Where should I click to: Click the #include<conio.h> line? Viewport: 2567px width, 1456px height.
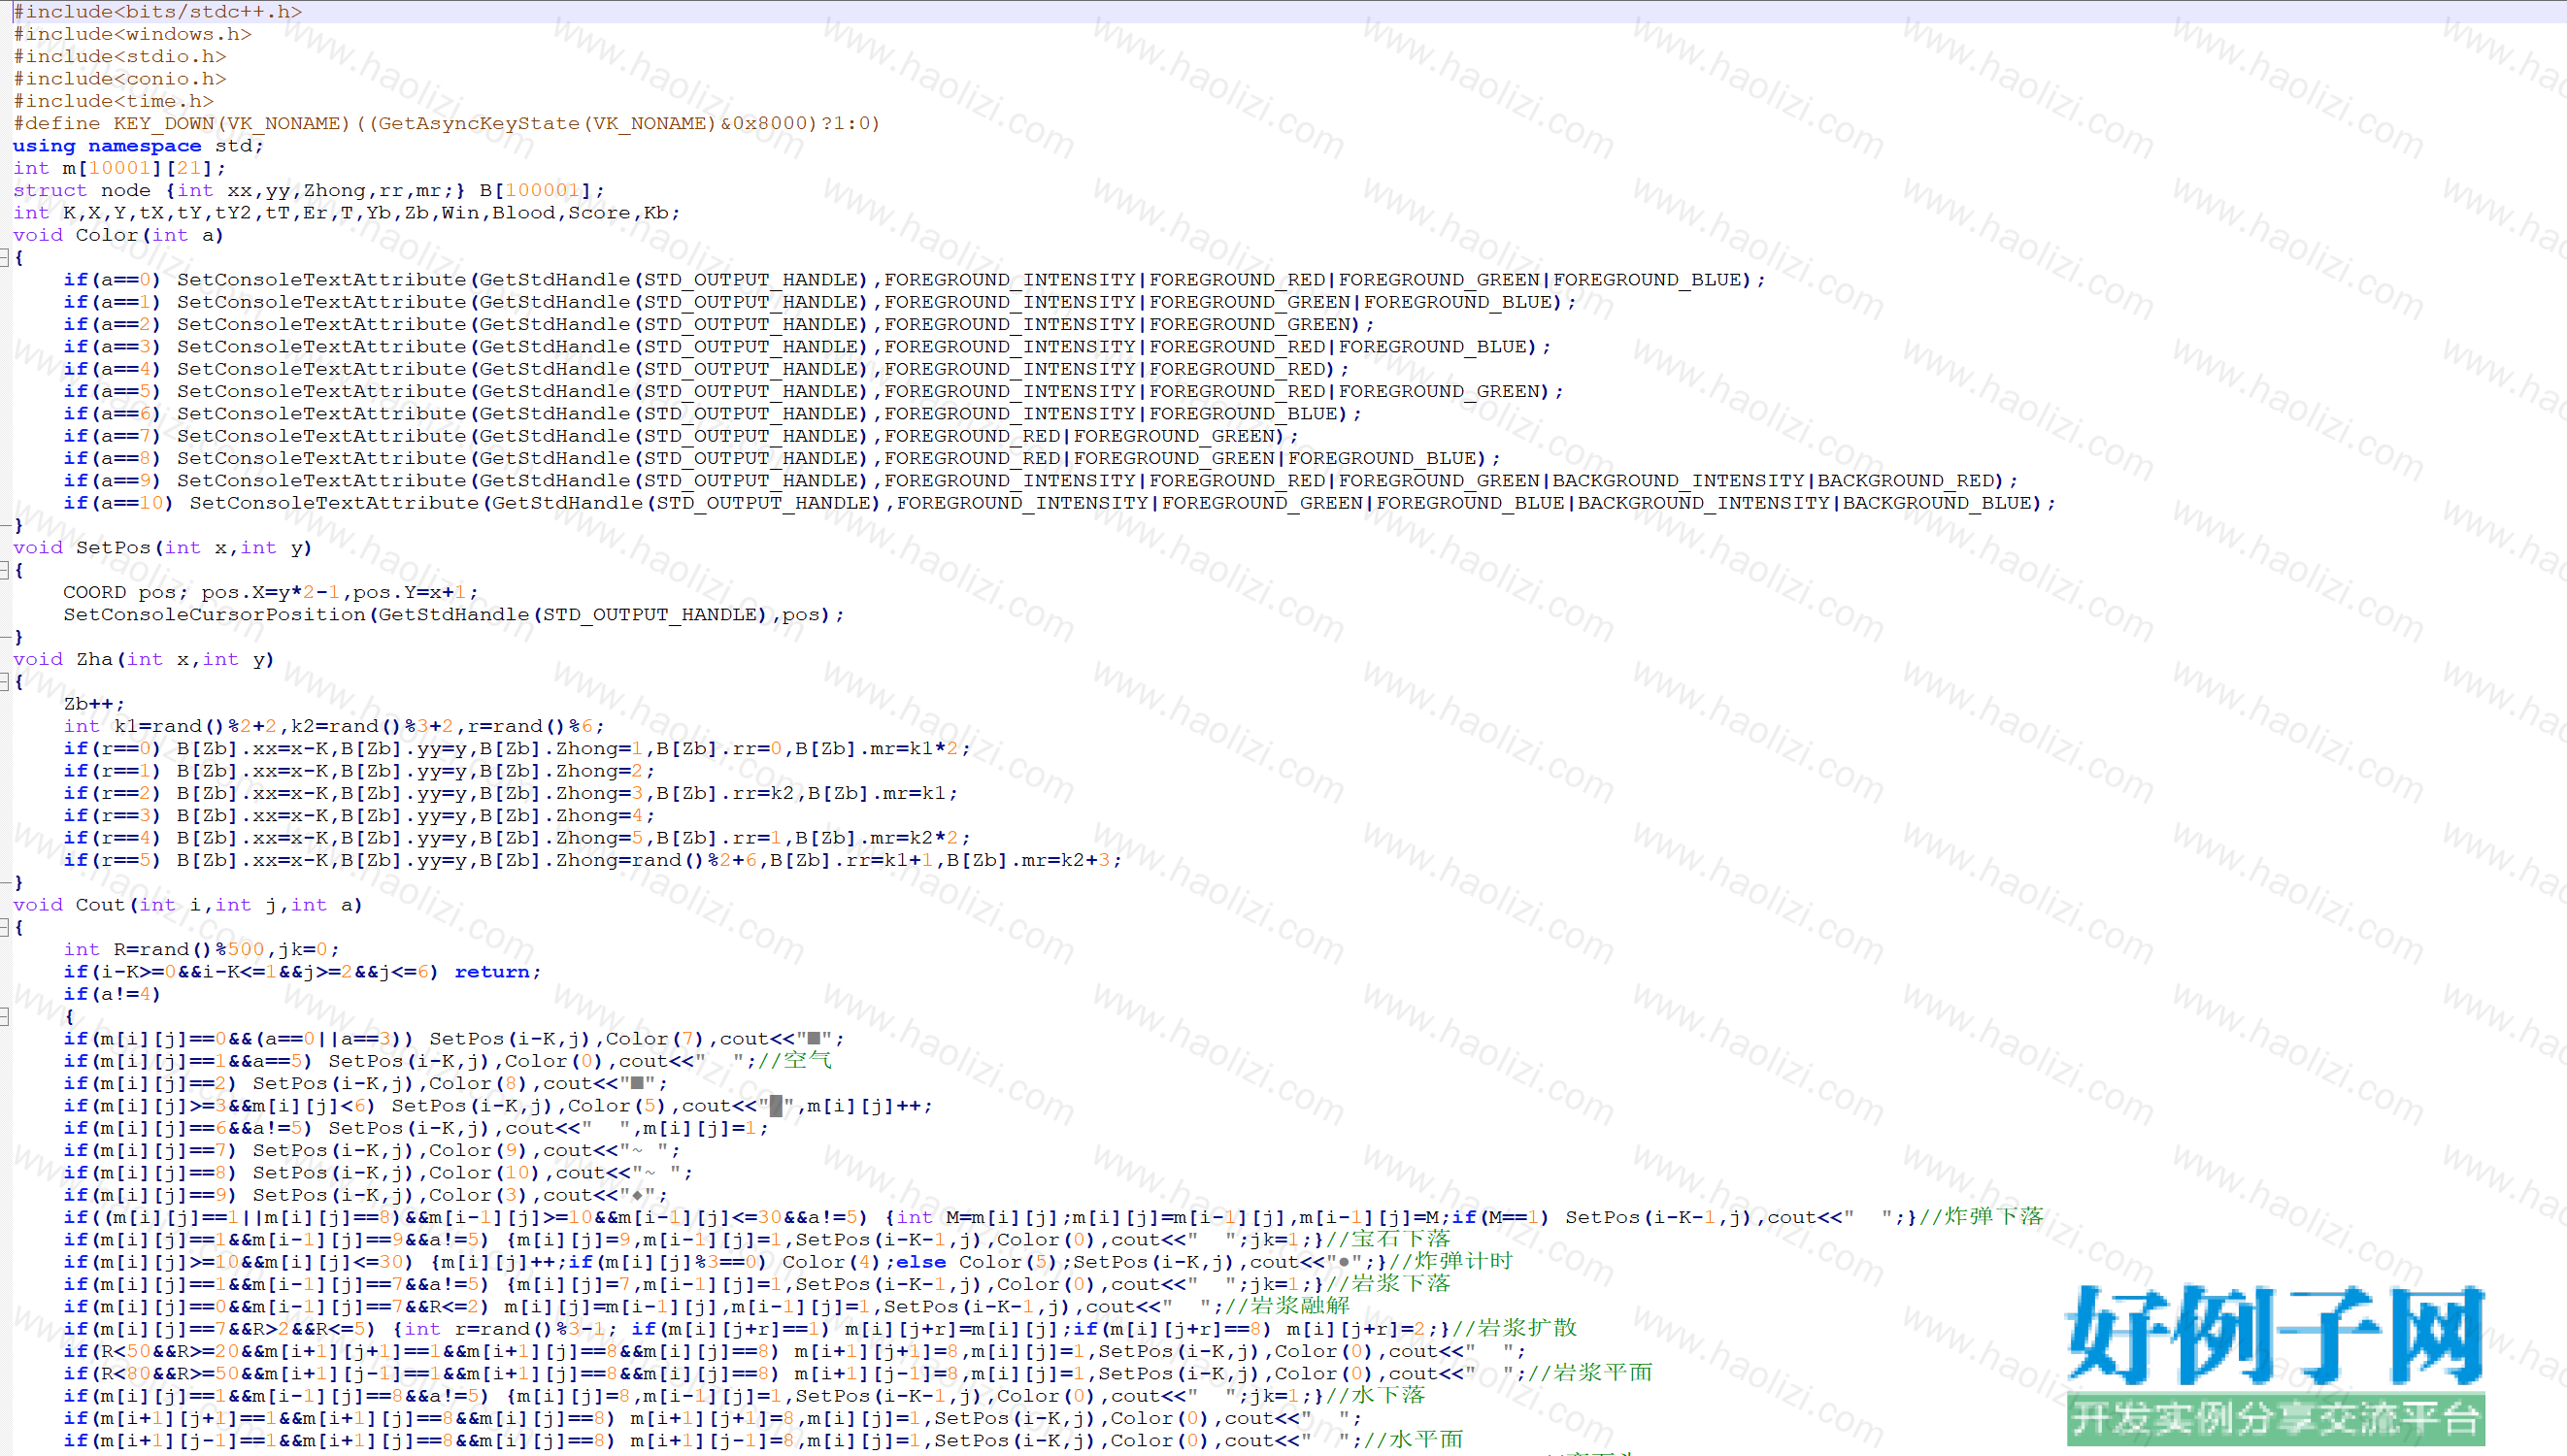[120, 79]
